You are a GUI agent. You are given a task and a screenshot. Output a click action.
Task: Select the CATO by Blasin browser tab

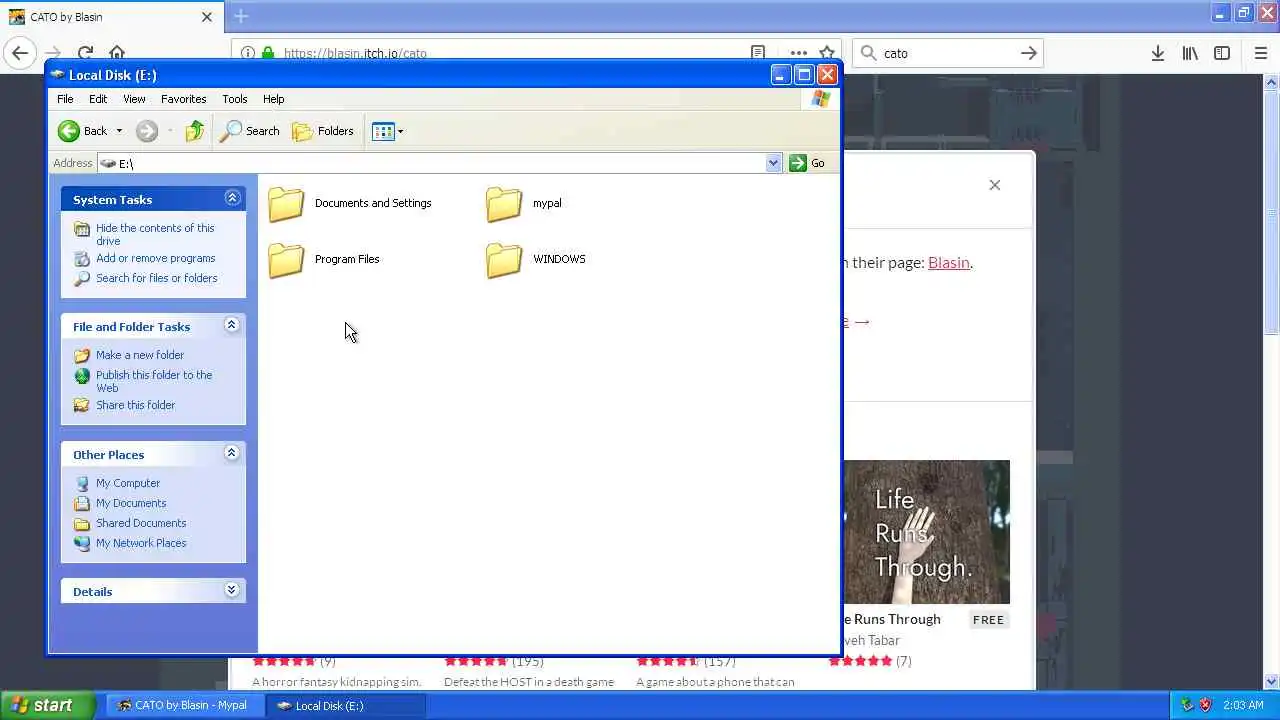coord(112,17)
